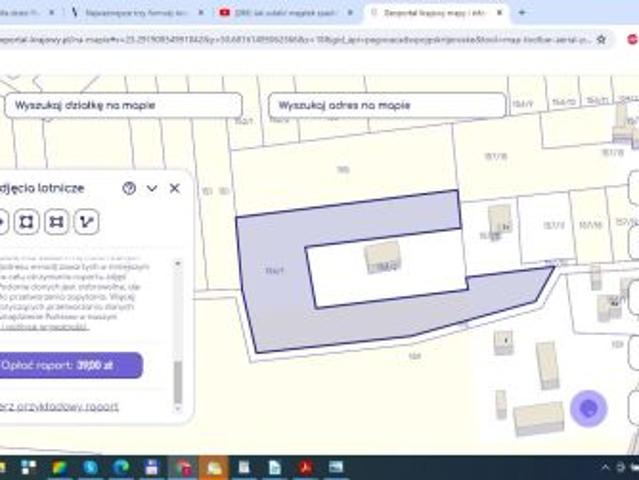Viewport: 639px width, 480px height.
Task: Open the document file taskbar icon
Action: coord(275,467)
